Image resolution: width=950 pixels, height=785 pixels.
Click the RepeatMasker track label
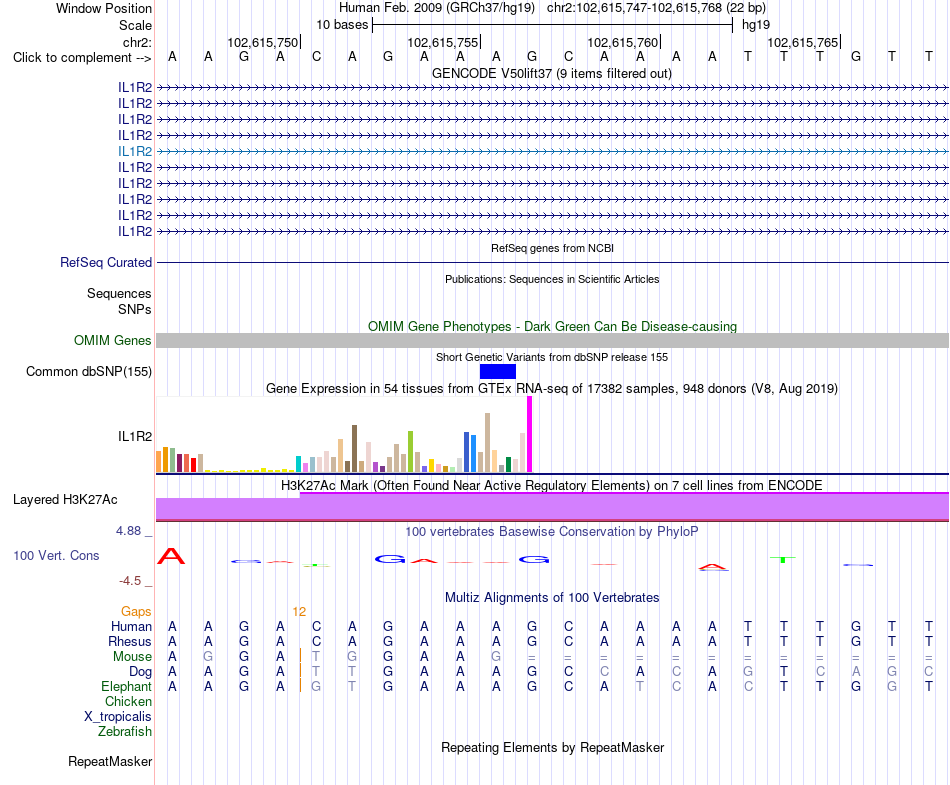pos(110,761)
